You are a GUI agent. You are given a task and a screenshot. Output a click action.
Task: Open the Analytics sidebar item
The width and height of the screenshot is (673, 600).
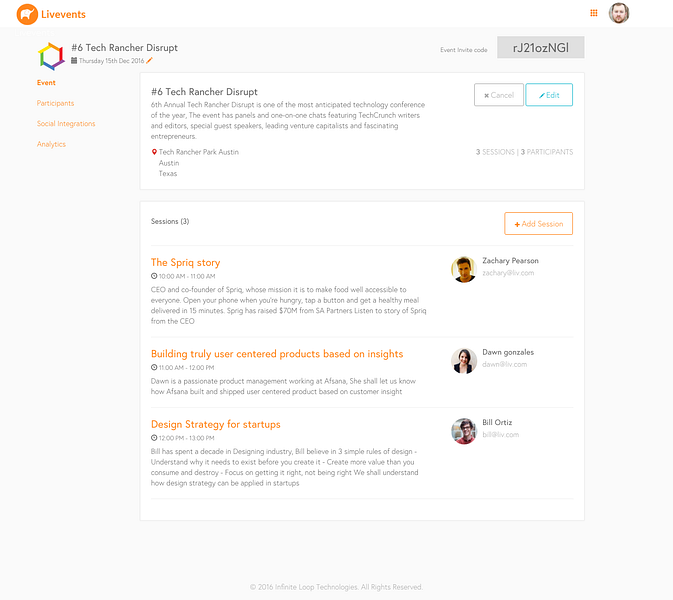[x=51, y=144]
